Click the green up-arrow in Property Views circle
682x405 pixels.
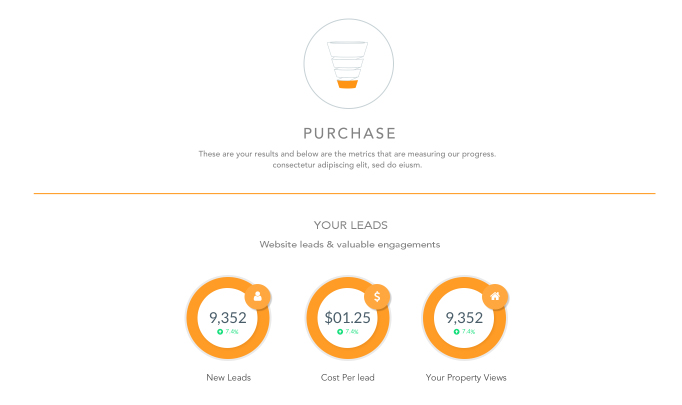click(x=456, y=331)
